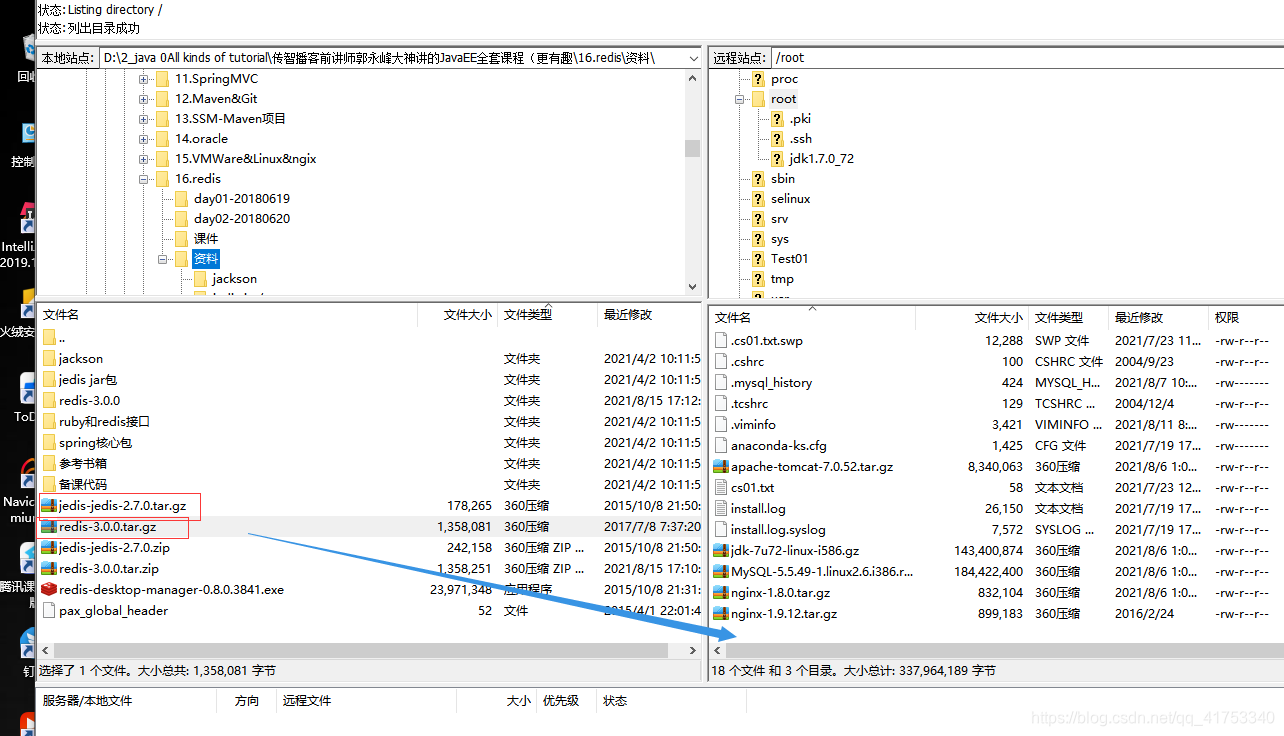Select the .viminfo remote file name
This screenshot has width=1284, height=736.
coord(753,425)
